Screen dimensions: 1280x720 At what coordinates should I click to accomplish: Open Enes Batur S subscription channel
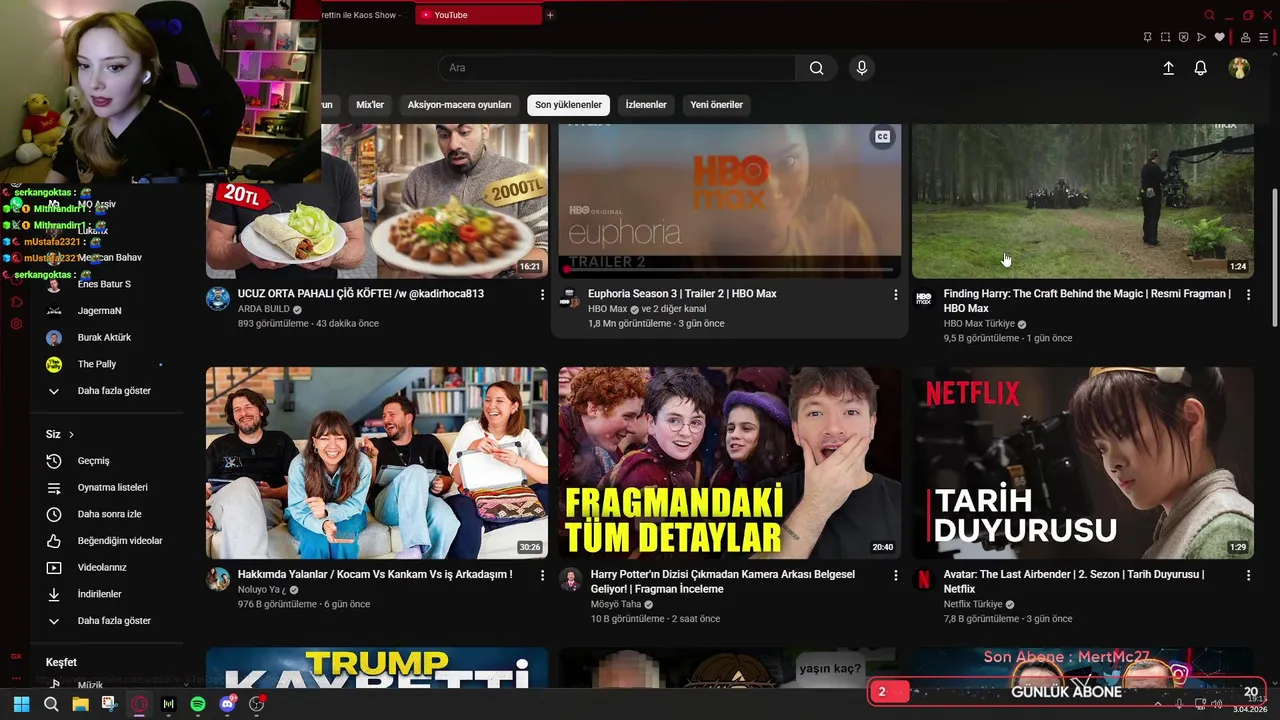coord(104,284)
